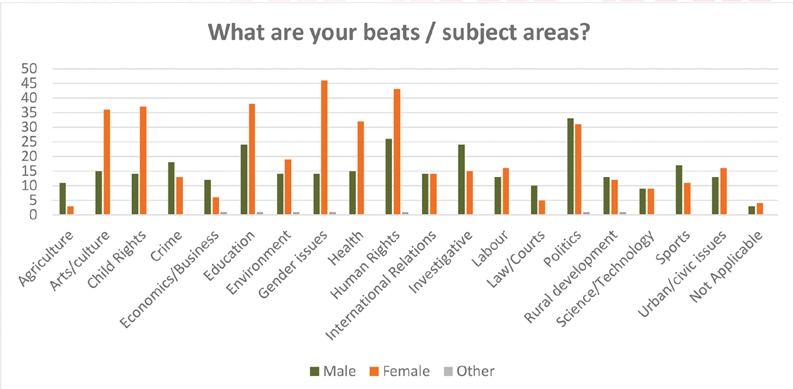Select the Female bar for Education
The height and width of the screenshot is (389, 793).
252,159
